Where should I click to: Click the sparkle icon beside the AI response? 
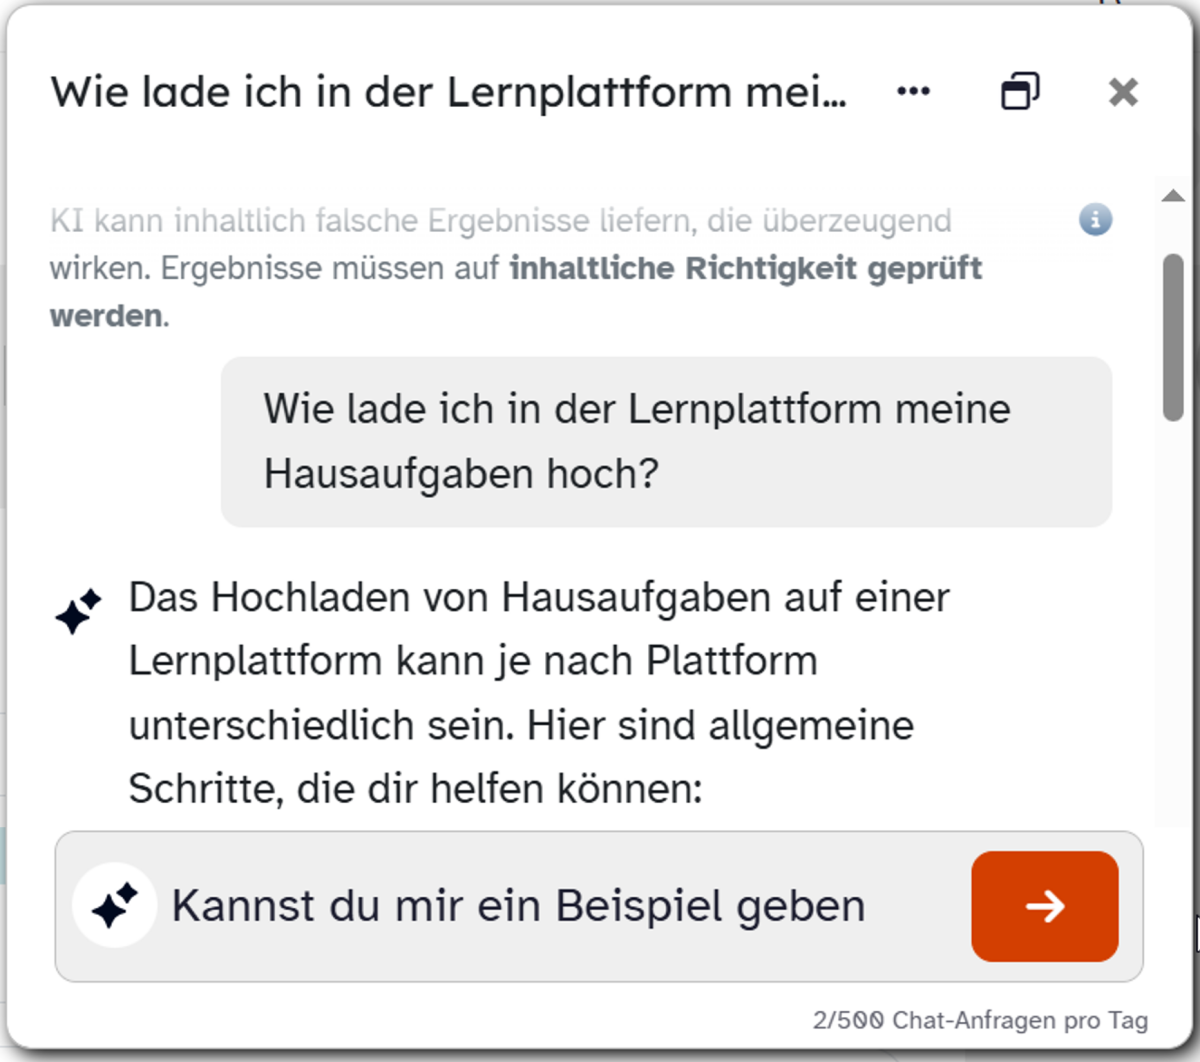[x=78, y=611]
